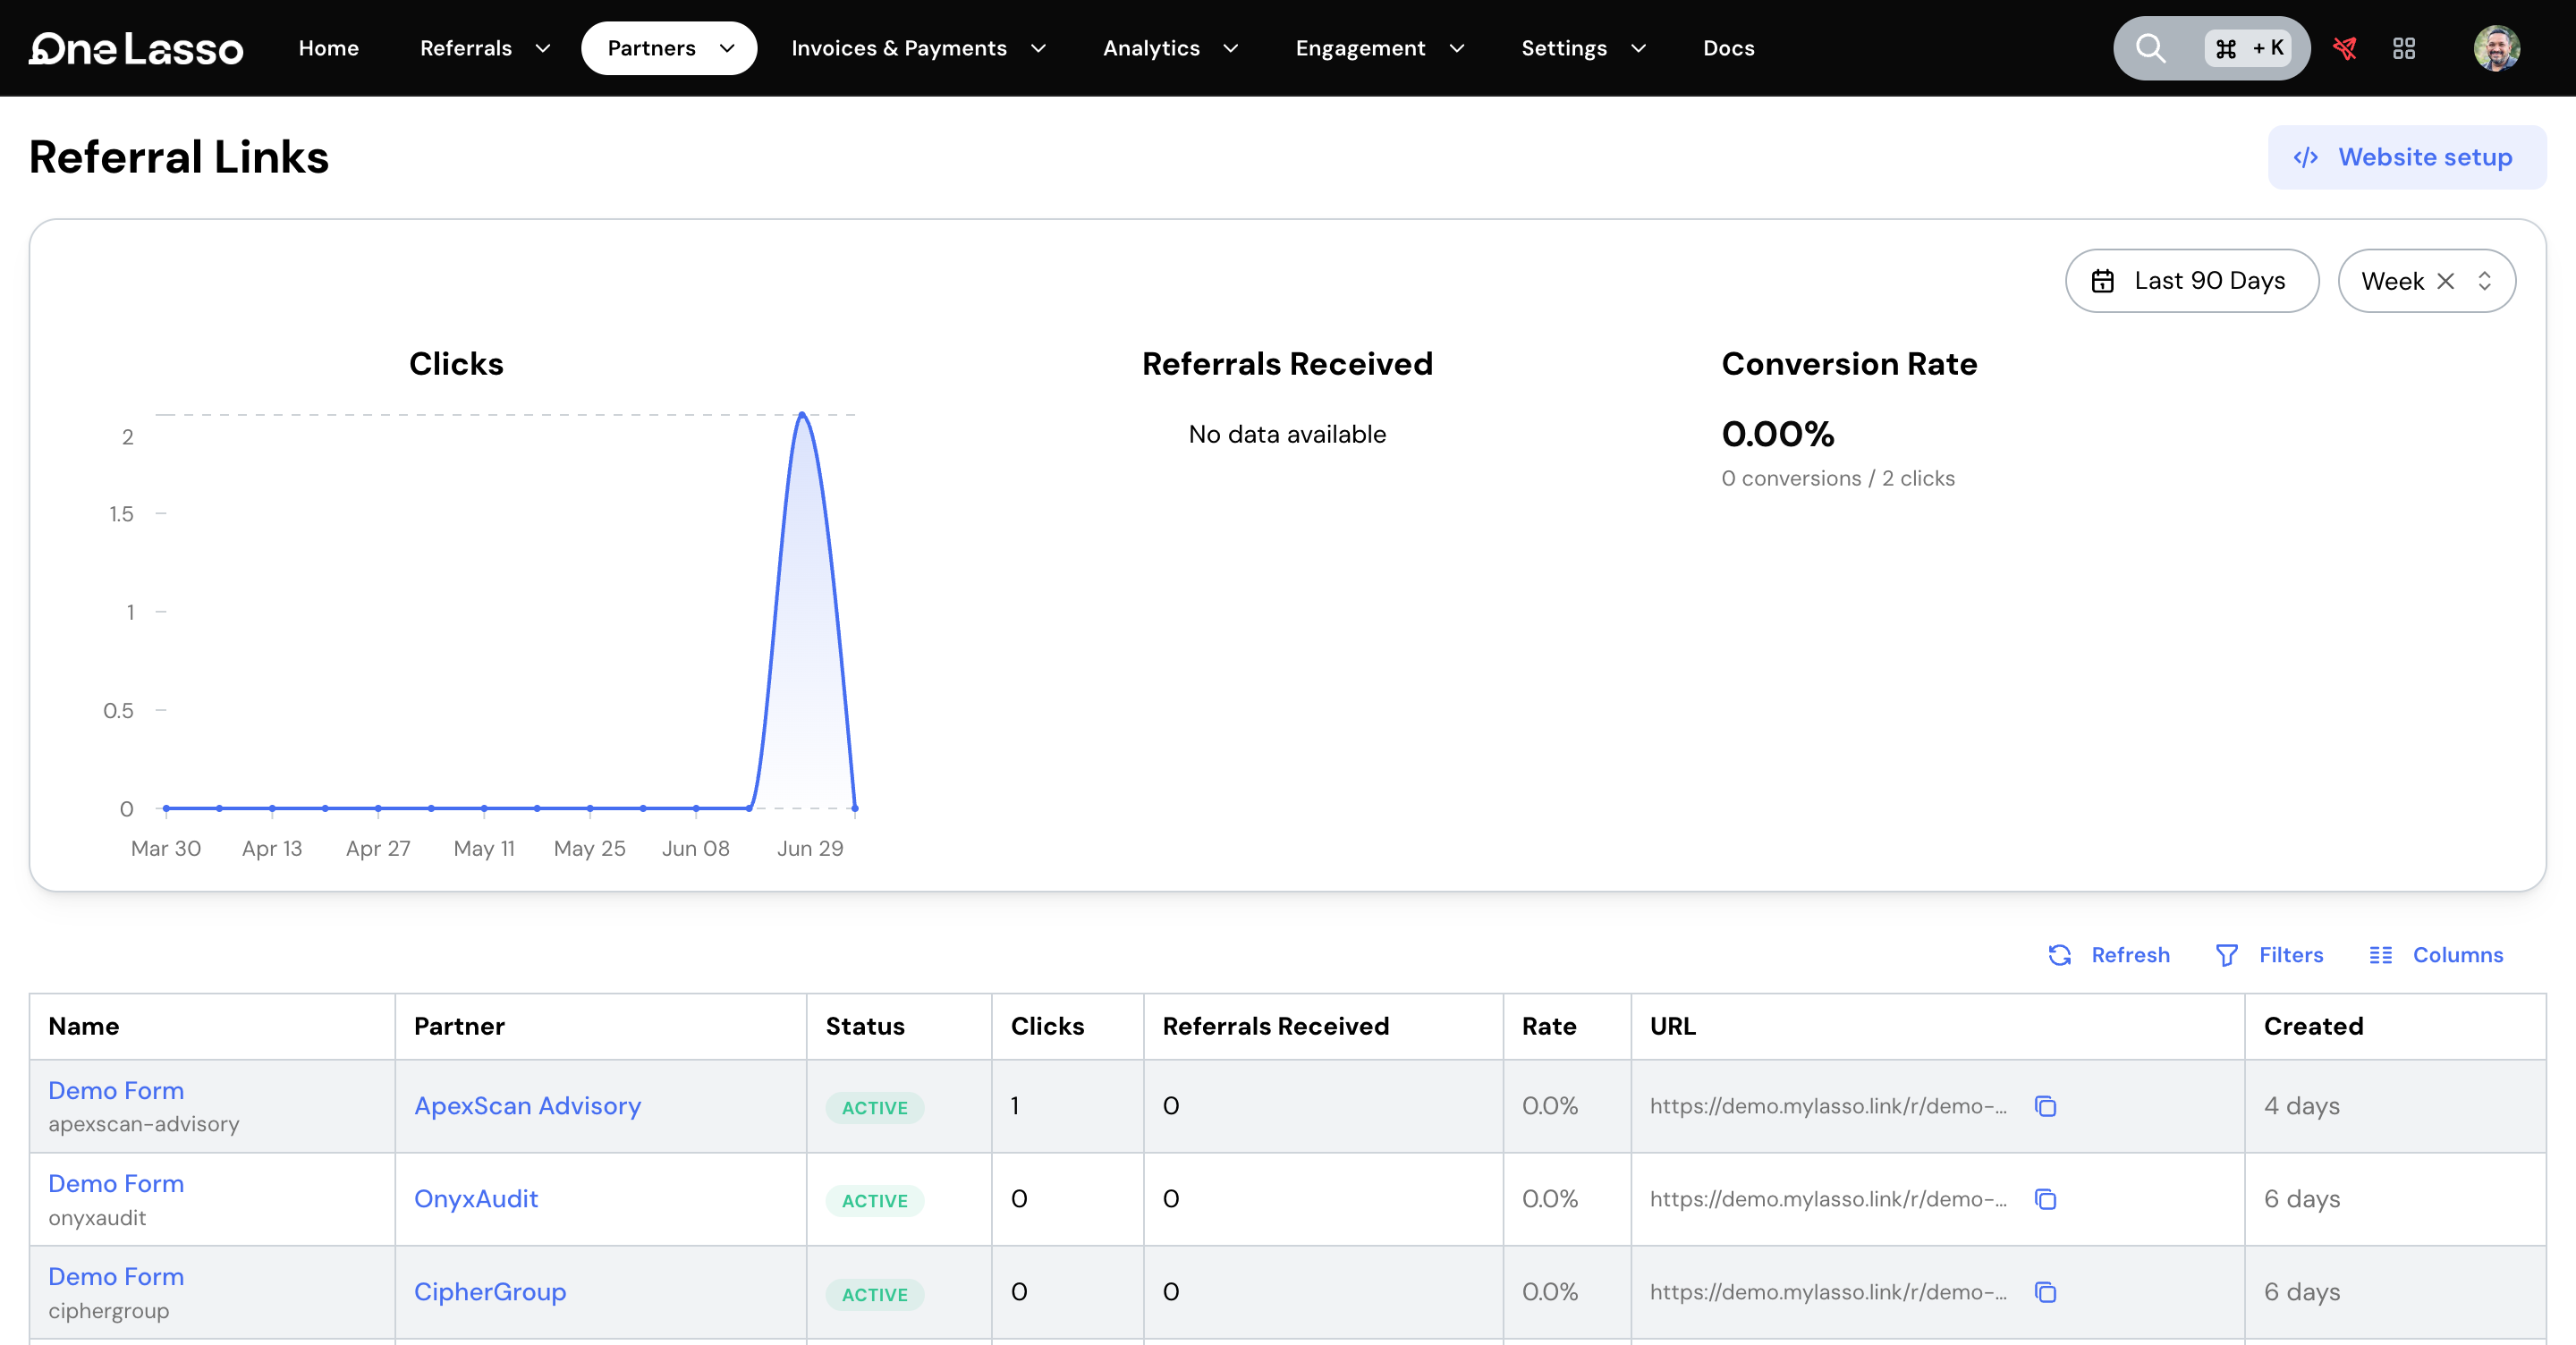Open the Columns chooser
This screenshot has width=2576, height=1345.
[2435, 955]
